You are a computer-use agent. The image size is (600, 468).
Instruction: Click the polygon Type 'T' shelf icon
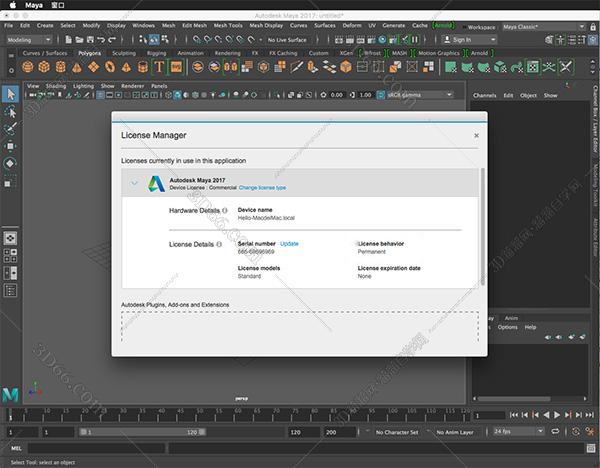pos(159,67)
